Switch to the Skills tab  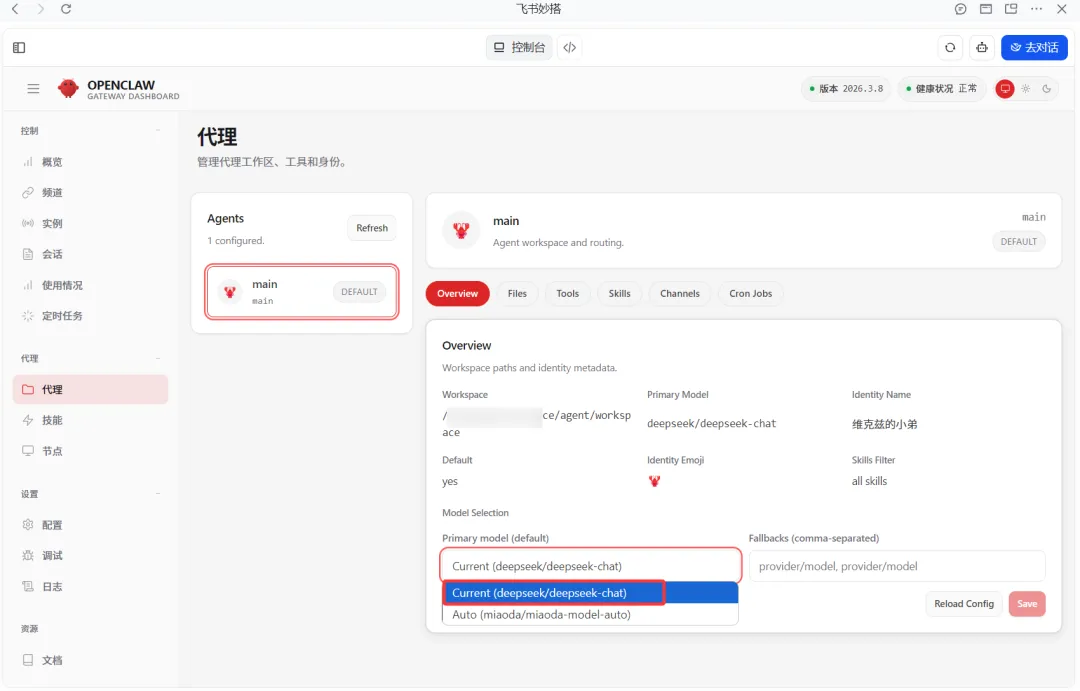(x=619, y=293)
